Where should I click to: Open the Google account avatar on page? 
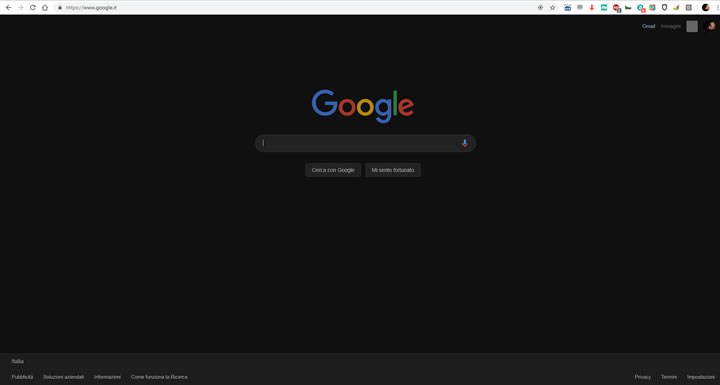click(711, 26)
